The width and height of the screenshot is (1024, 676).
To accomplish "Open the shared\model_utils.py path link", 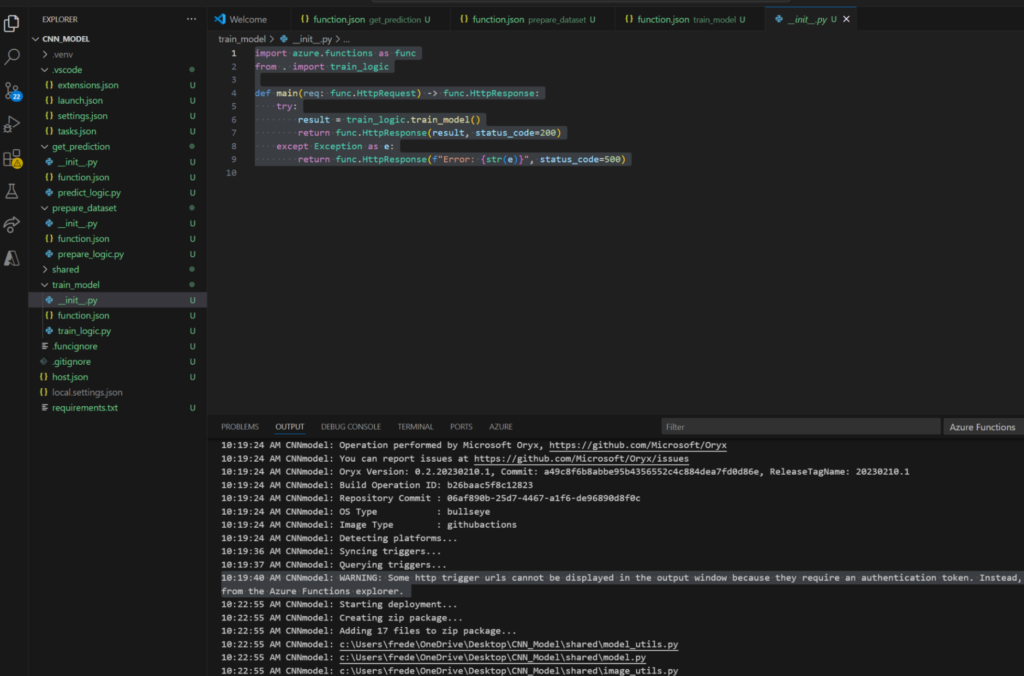I will pyautogui.click(x=509, y=644).
